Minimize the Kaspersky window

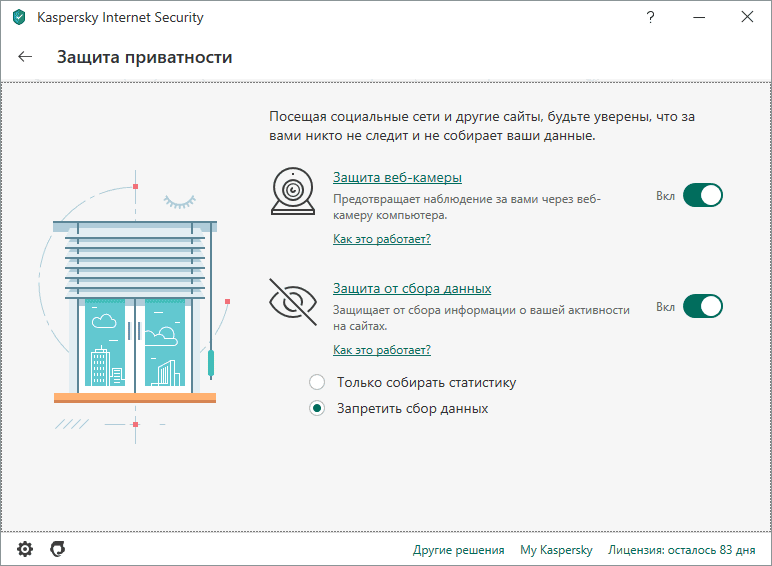pos(699,17)
